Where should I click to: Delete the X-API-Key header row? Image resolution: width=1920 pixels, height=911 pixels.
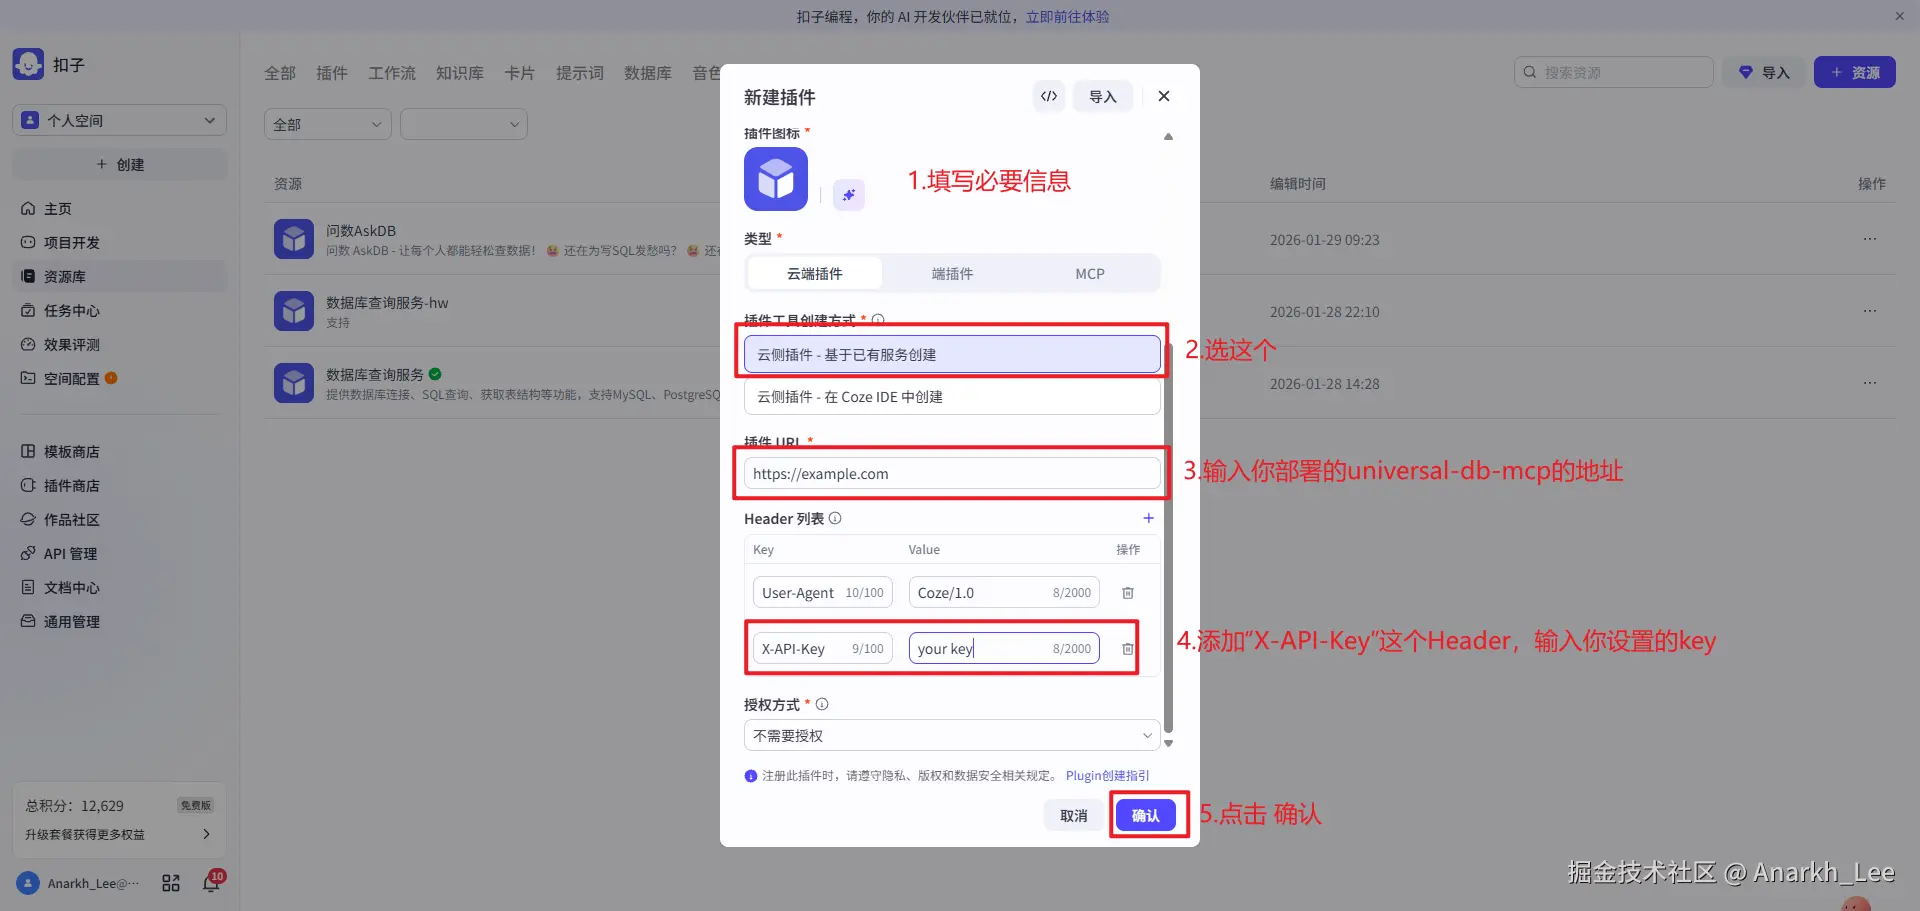click(x=1128, y=649)
